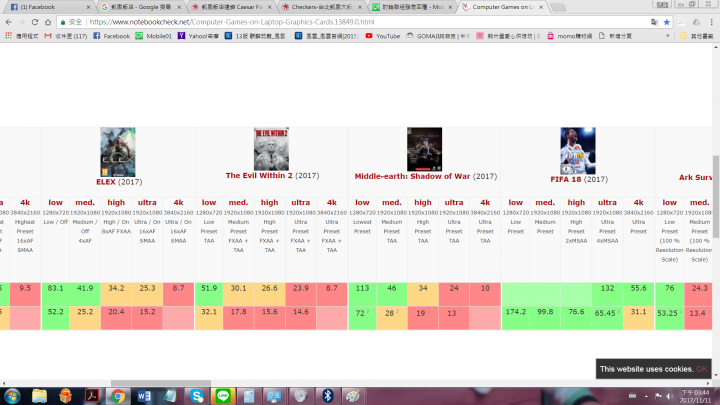
Task: Open the momo shopping bookmark
Action: pos(569,36)
